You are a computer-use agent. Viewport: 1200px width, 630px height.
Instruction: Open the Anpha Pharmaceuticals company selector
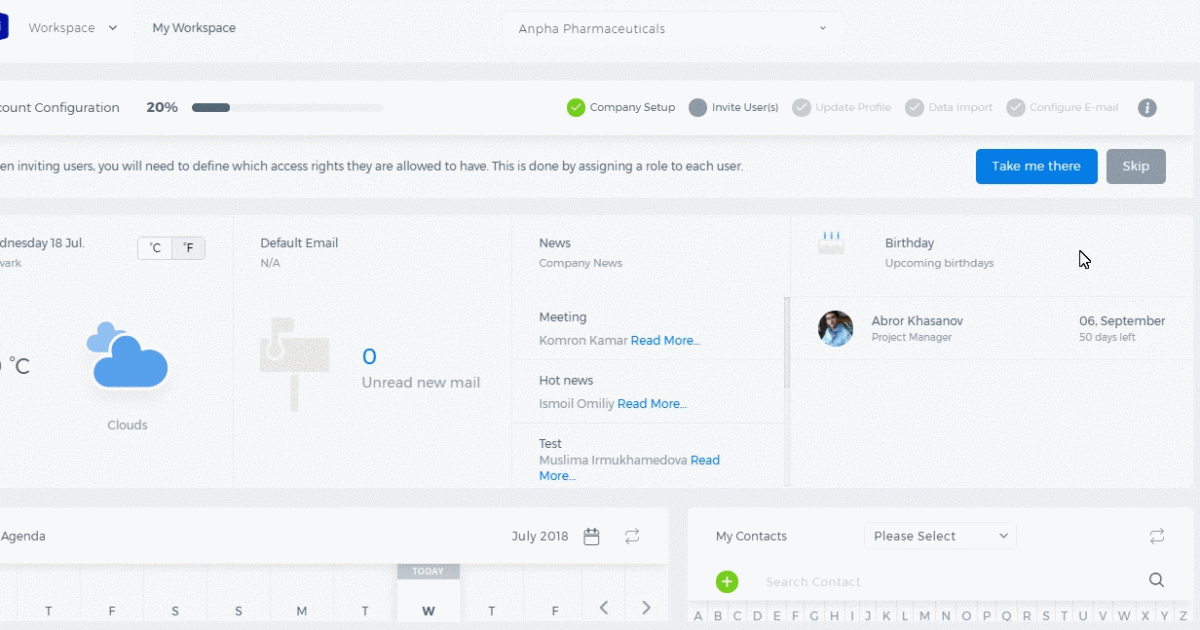[671, 29]
